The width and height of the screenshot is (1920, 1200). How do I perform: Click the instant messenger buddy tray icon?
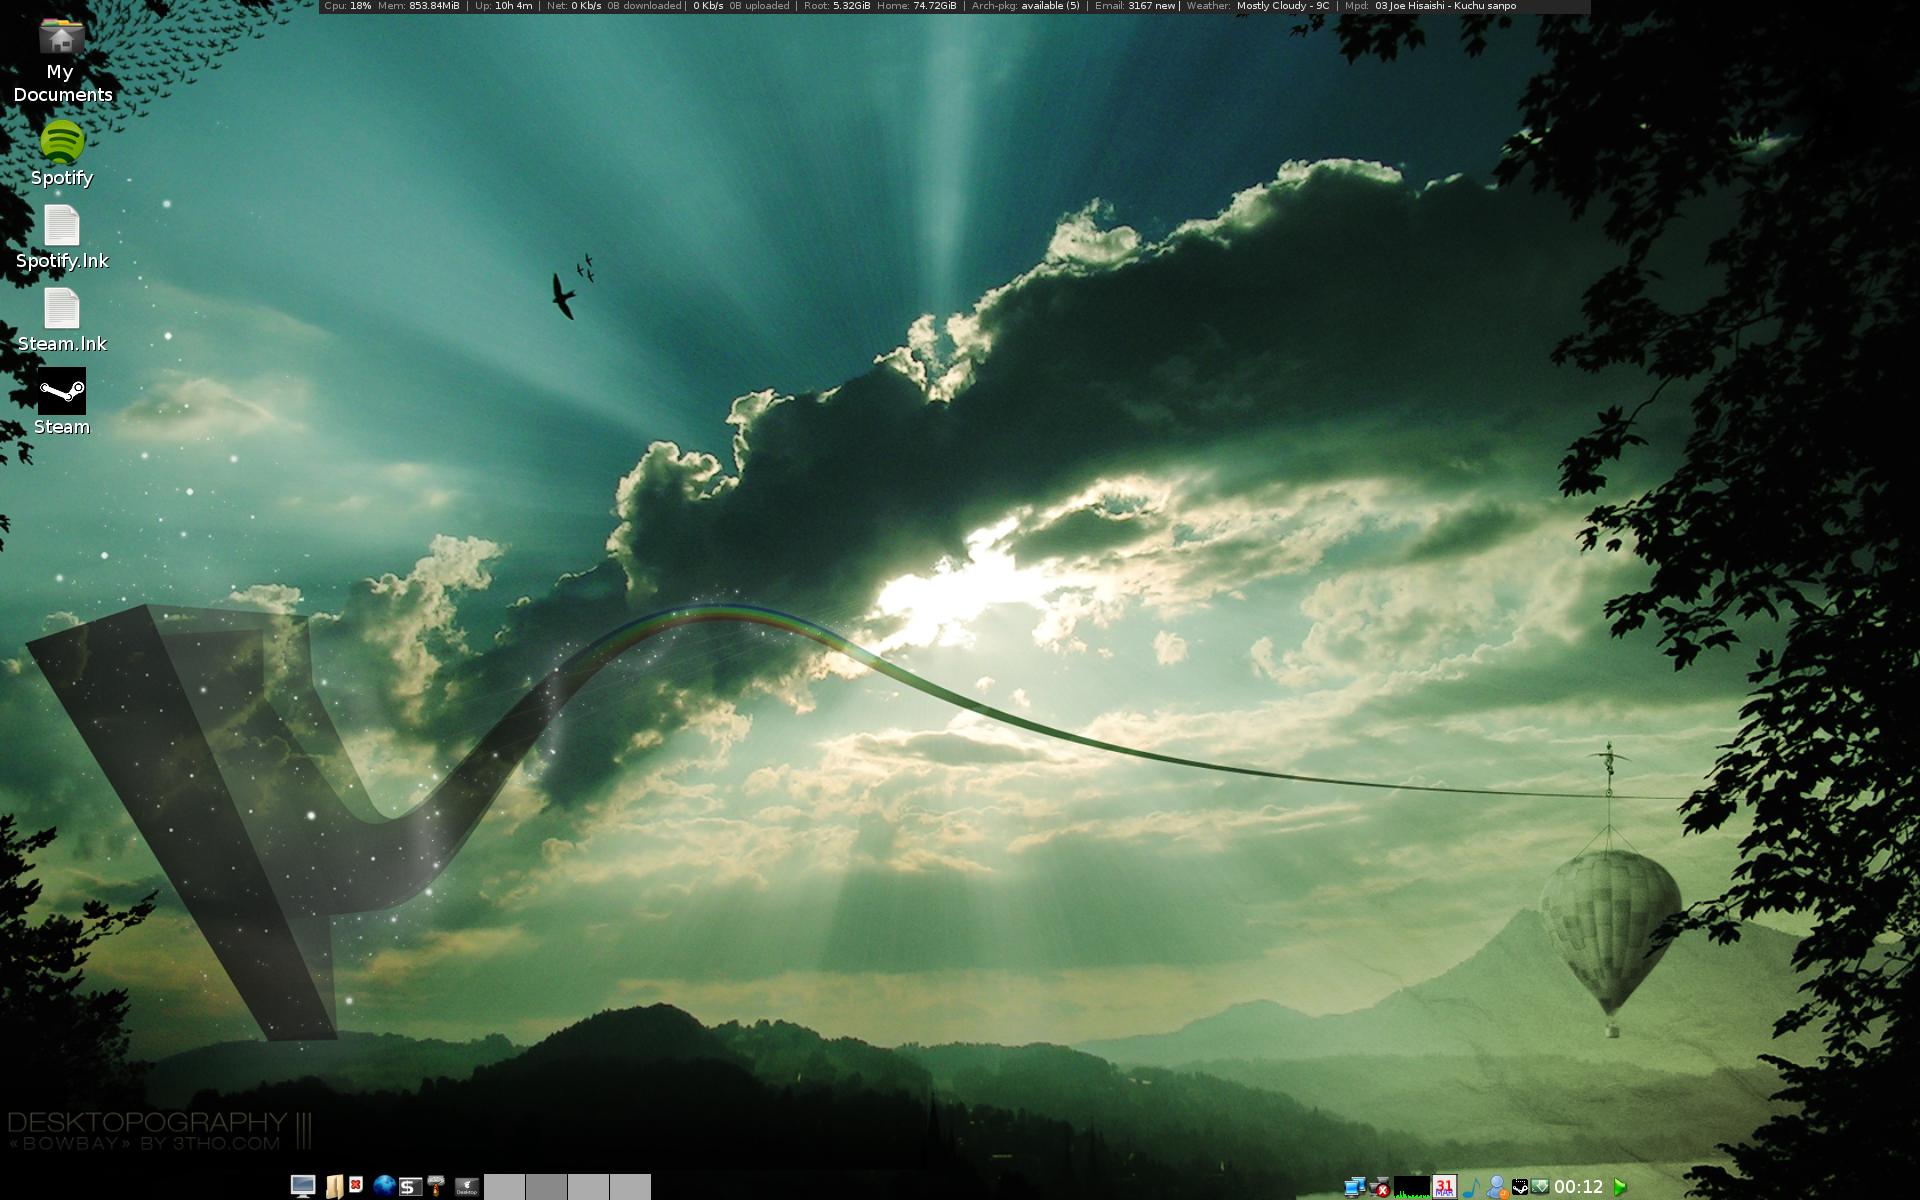point(1497,1187)
